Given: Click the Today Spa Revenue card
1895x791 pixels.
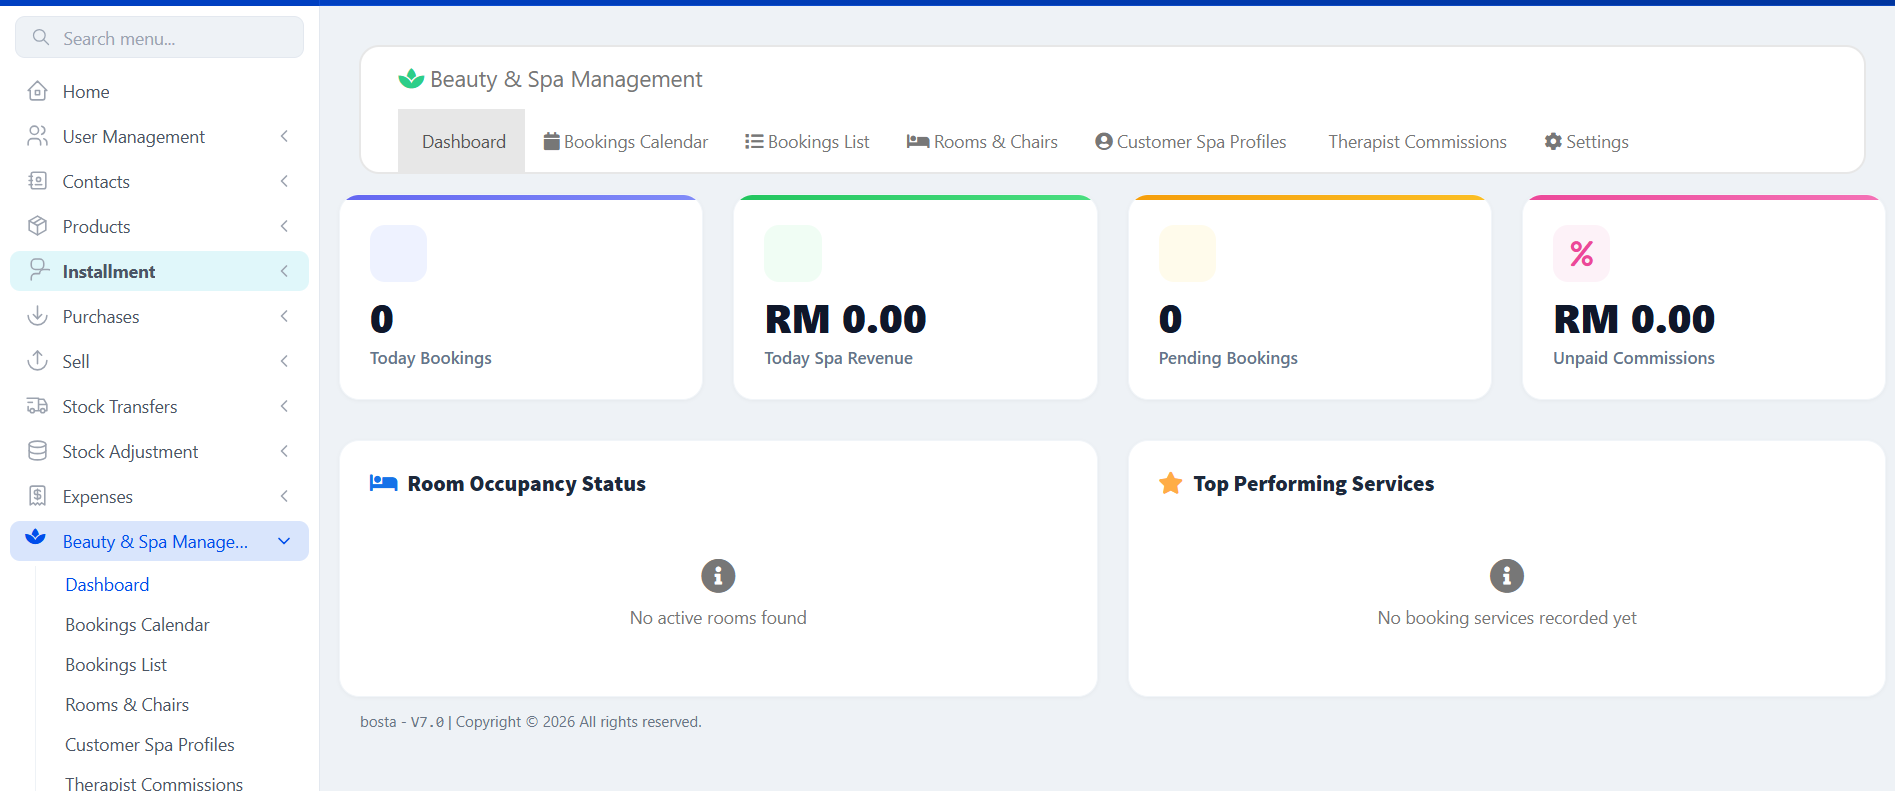Looking at the screenshot, I should point(915,297).
